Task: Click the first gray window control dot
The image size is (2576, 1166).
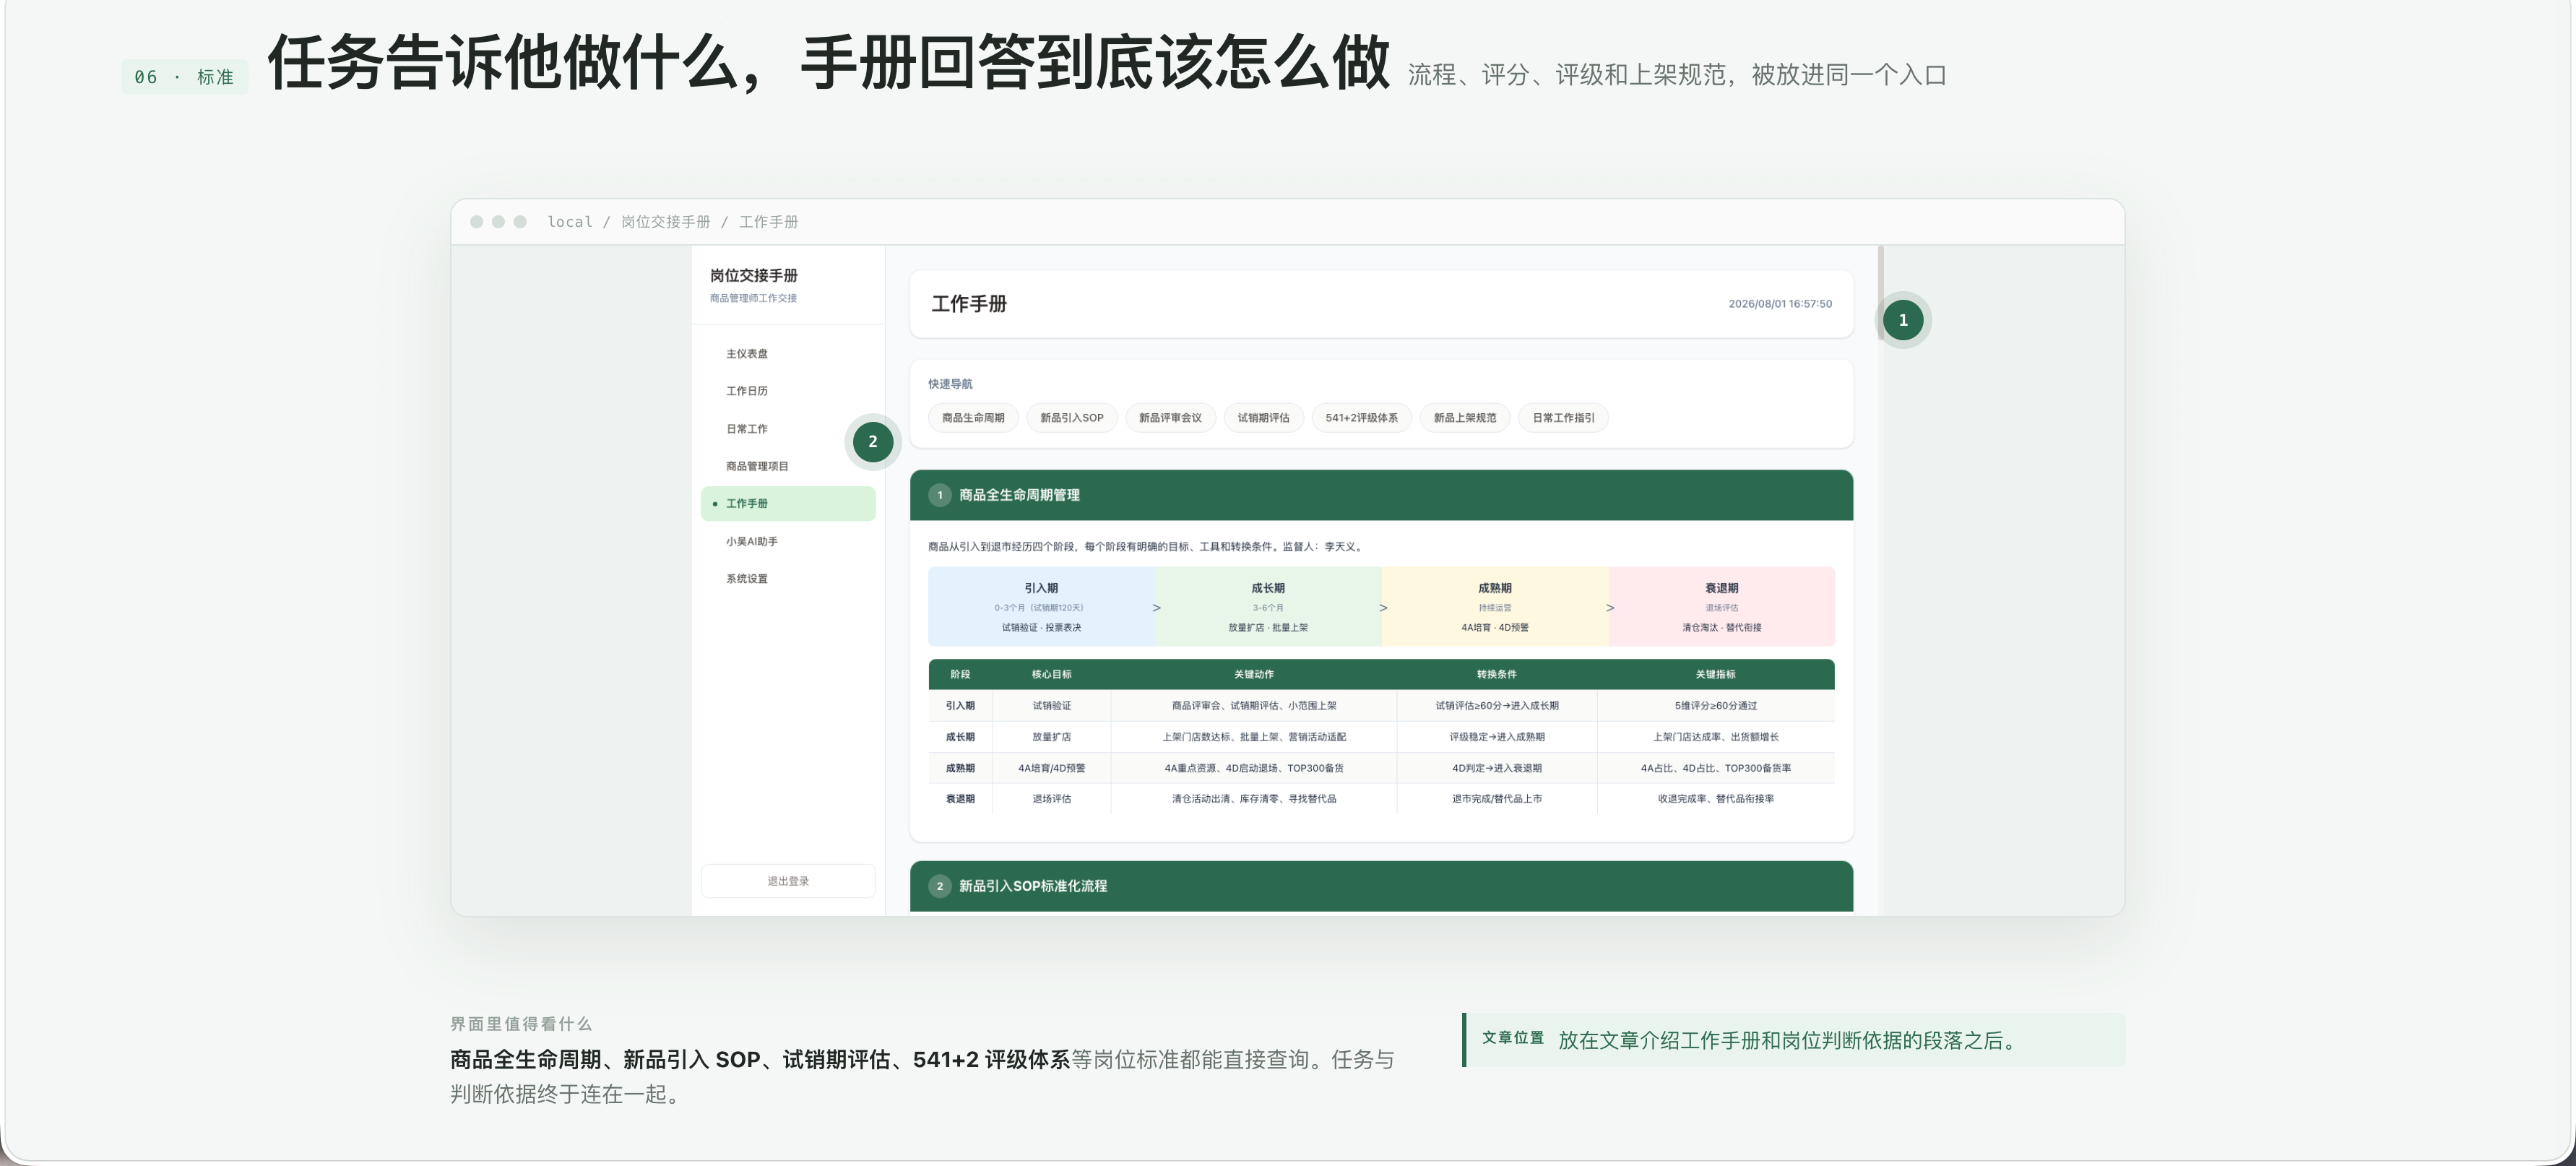Action: [x=477, y=222]
